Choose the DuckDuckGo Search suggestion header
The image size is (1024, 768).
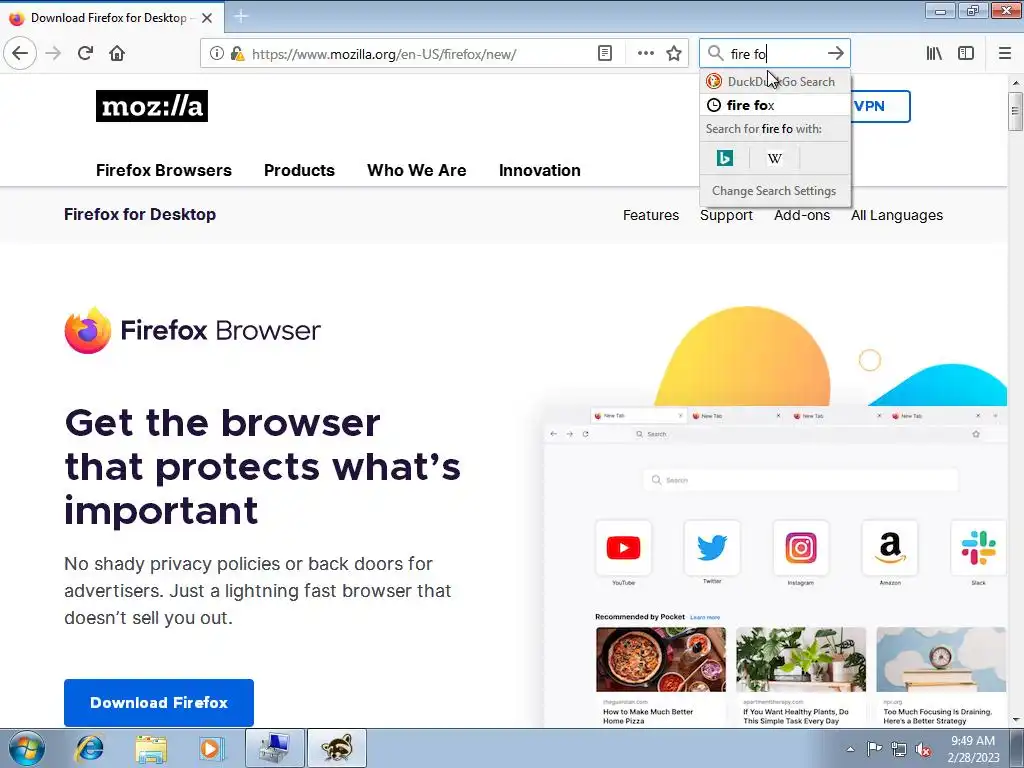click(775, 82)
